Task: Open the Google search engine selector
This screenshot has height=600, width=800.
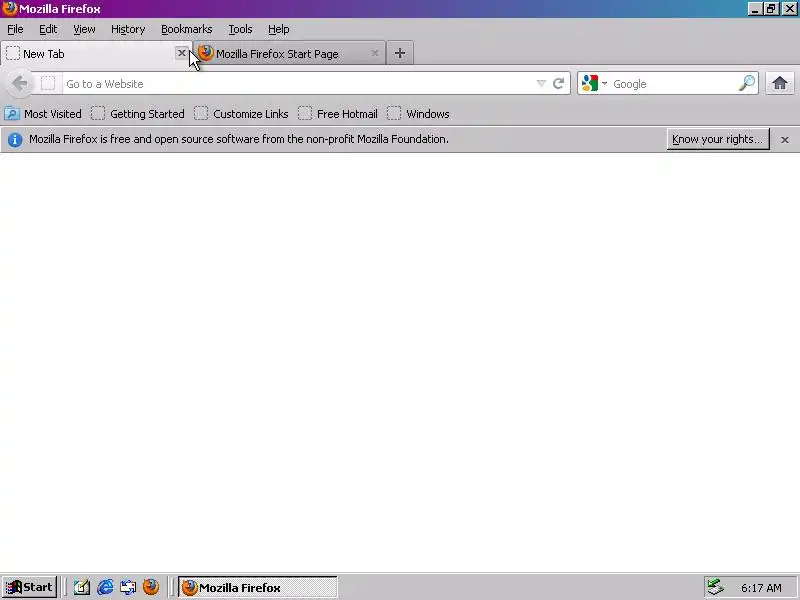Action: 594,83
